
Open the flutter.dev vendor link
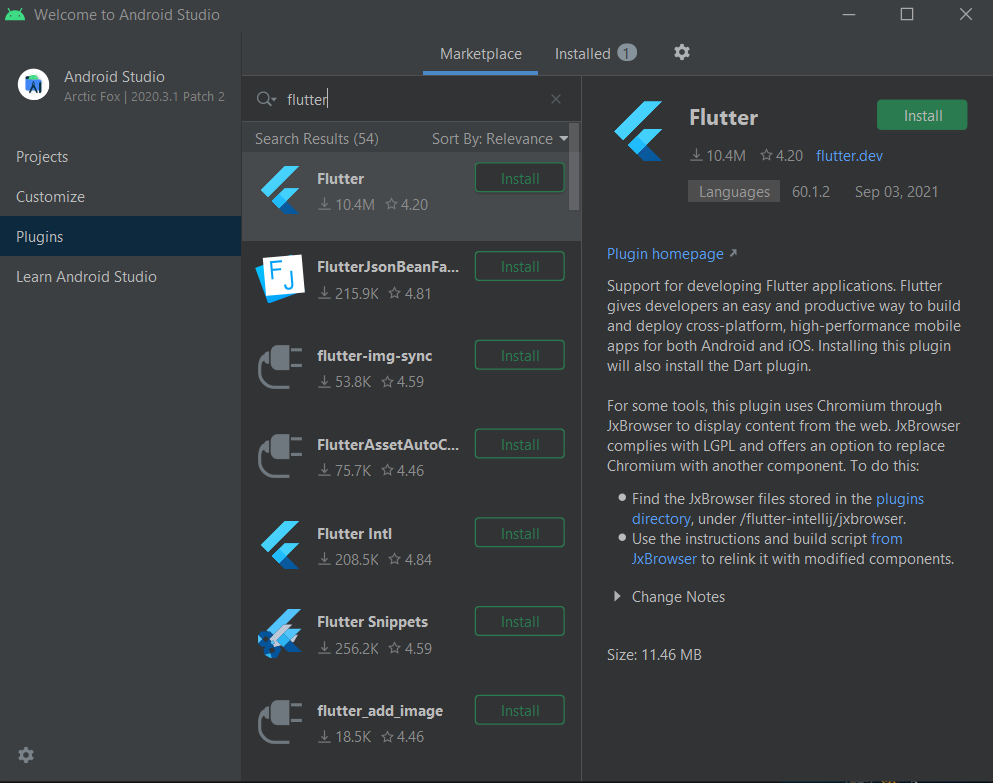tap(849, 156)
